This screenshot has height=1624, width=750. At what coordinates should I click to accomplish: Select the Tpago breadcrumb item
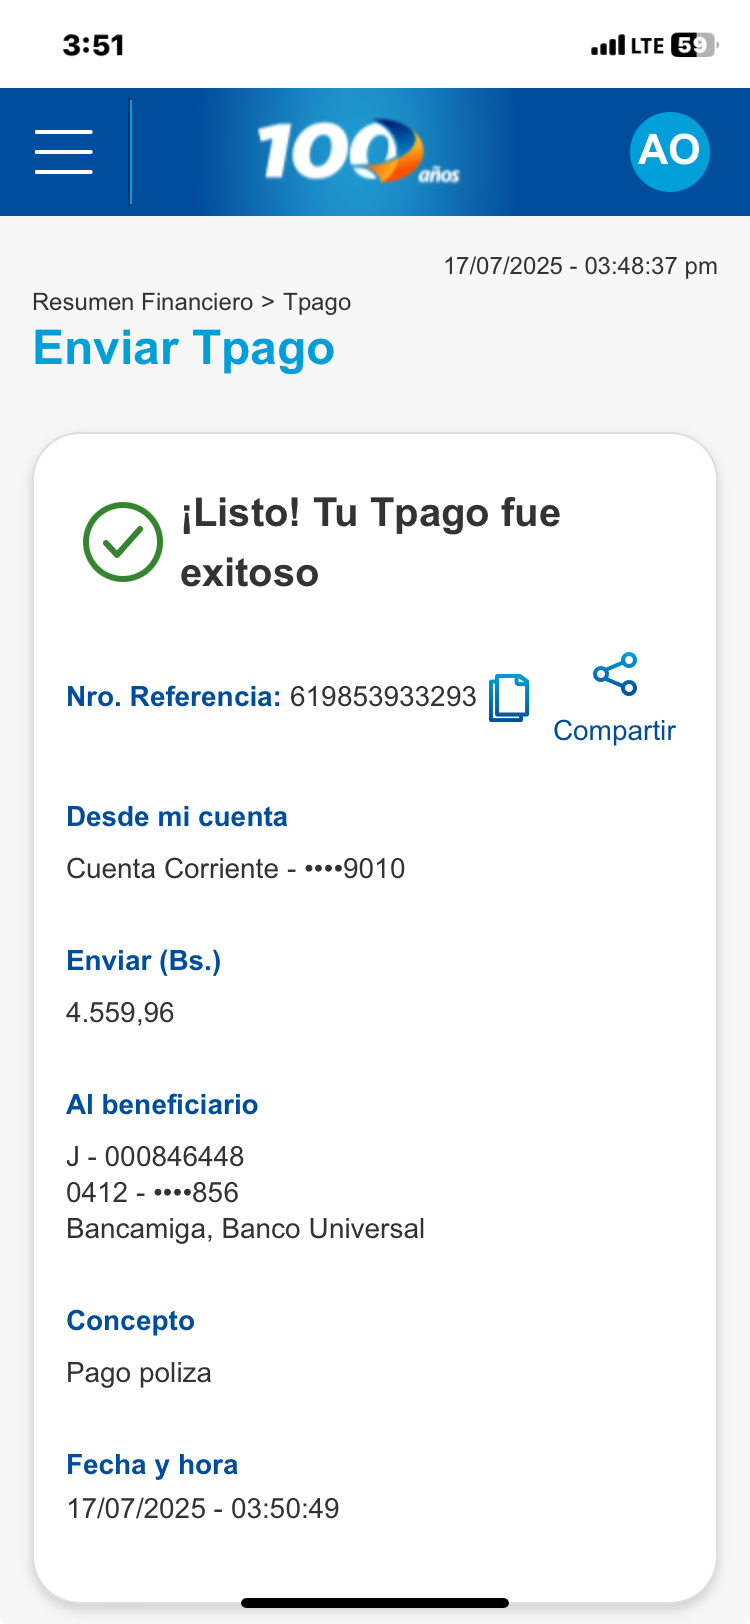[317, 302]
